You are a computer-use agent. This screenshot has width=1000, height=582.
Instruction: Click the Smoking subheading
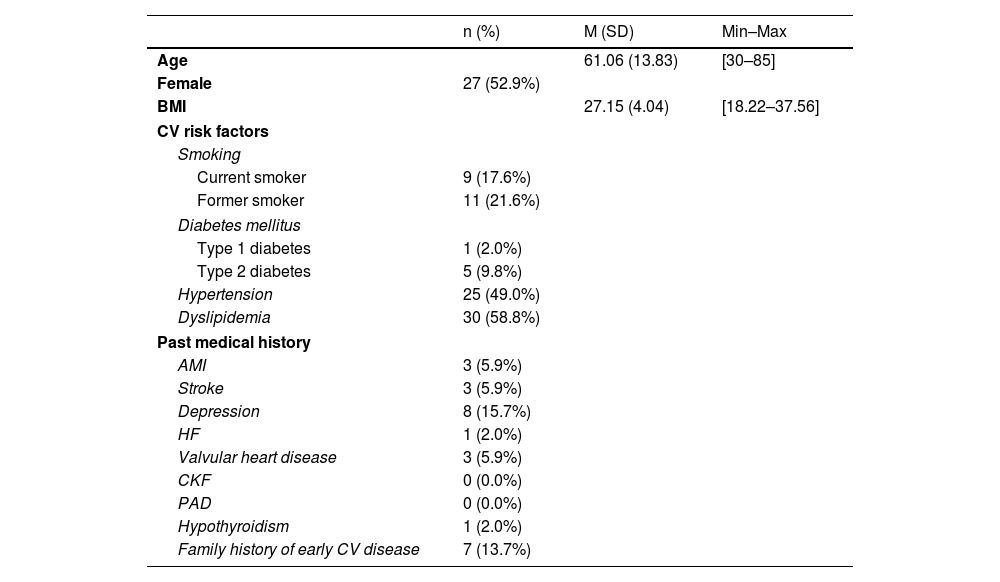pyautogui.click(x=209, y=155)
